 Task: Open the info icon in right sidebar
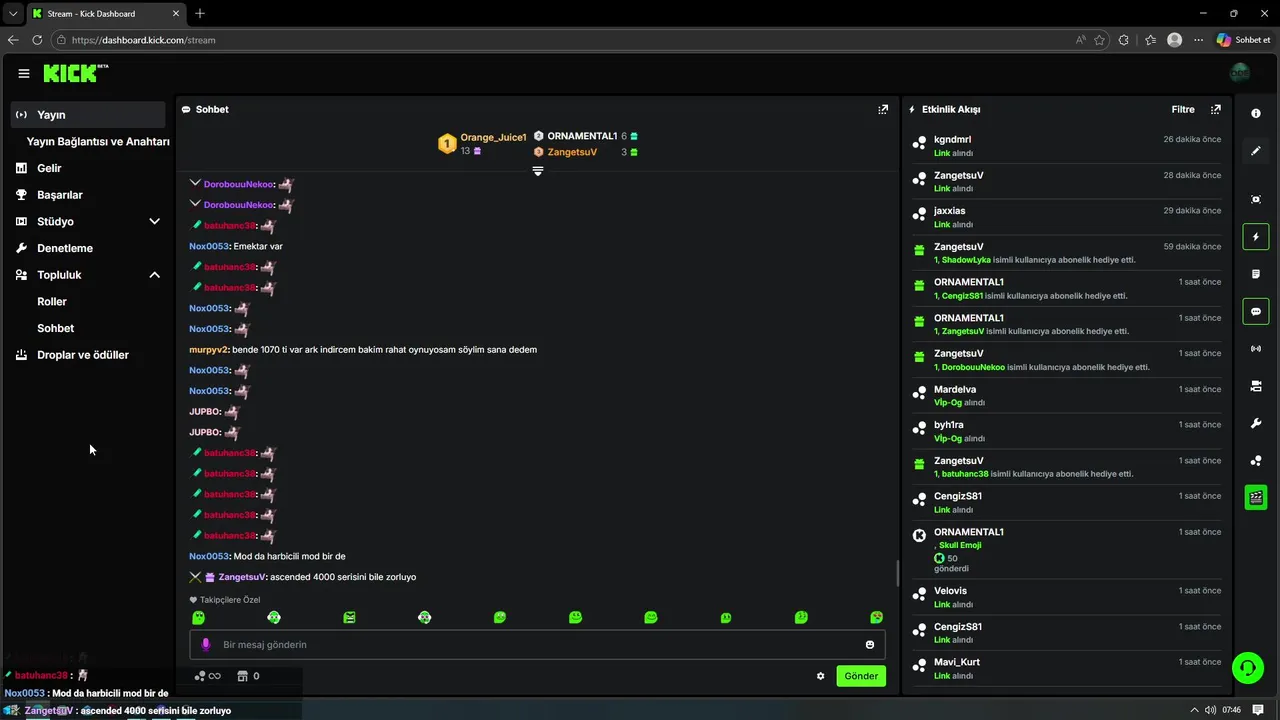coord(1256,114)
